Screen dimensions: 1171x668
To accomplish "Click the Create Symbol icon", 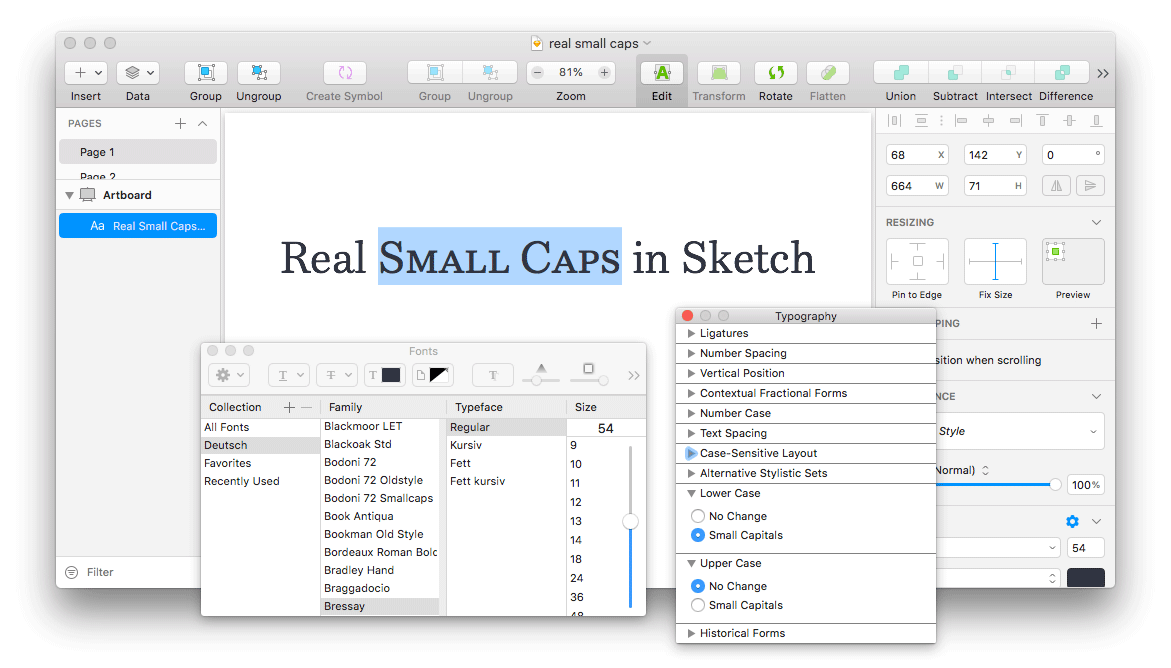I will coord(345,73).
